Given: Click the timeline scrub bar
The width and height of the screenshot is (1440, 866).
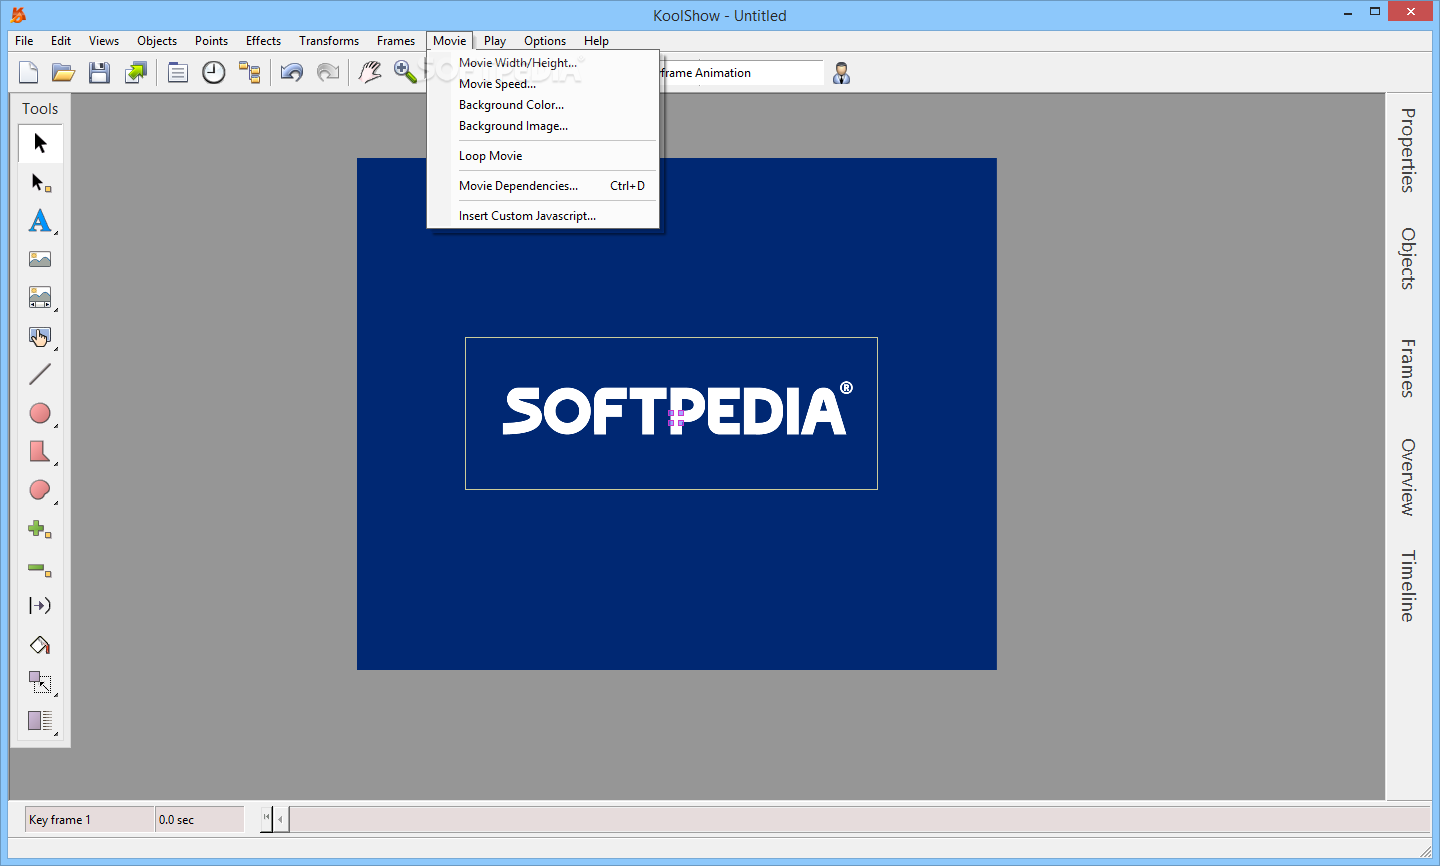Looking at the screenshot, I should pyautogui.click(x=860, y=820).
